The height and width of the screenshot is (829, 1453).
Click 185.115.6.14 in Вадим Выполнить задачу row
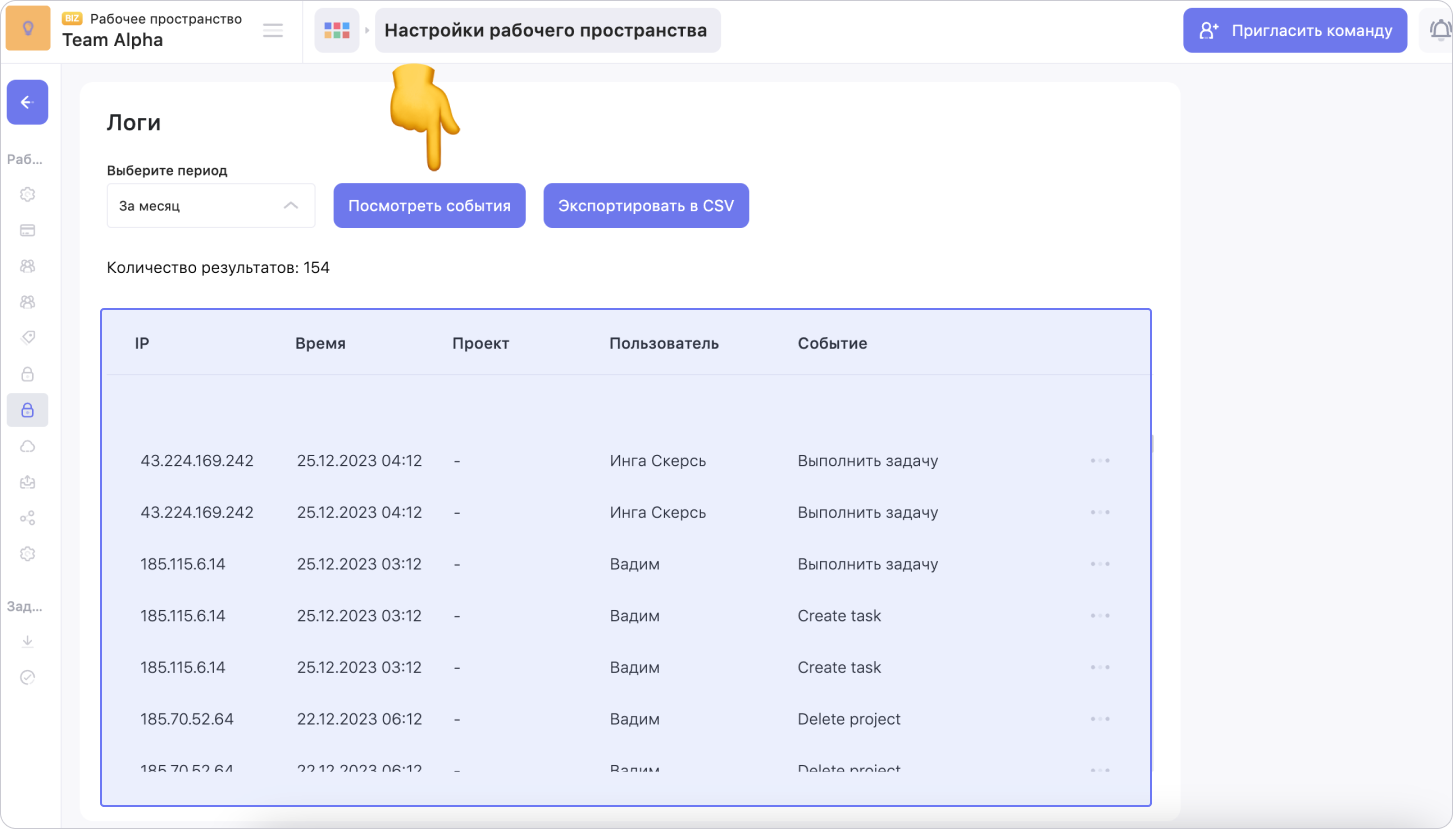183,564
